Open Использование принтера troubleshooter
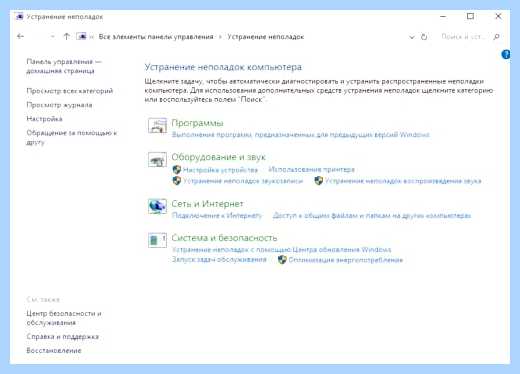This screenshot has width=520, height=374. pos(312,170)
